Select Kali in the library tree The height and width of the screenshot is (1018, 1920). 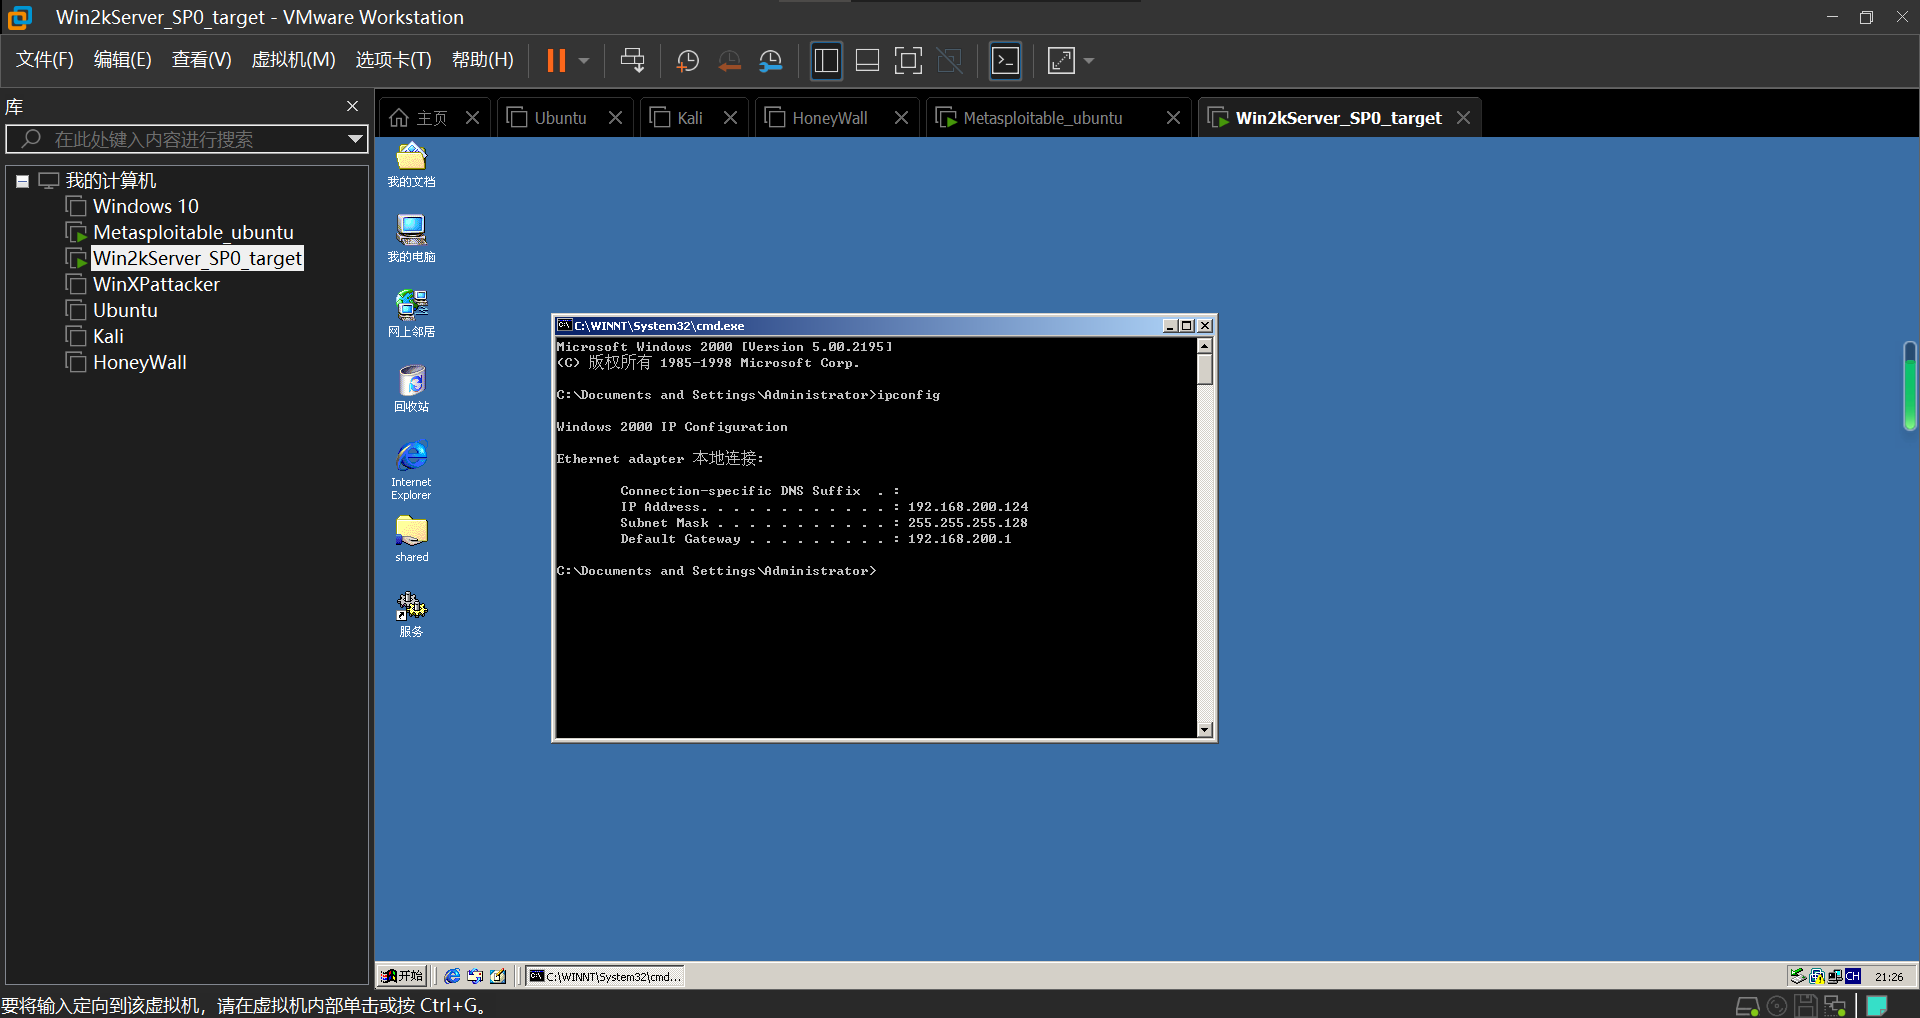tap(108, 336)
